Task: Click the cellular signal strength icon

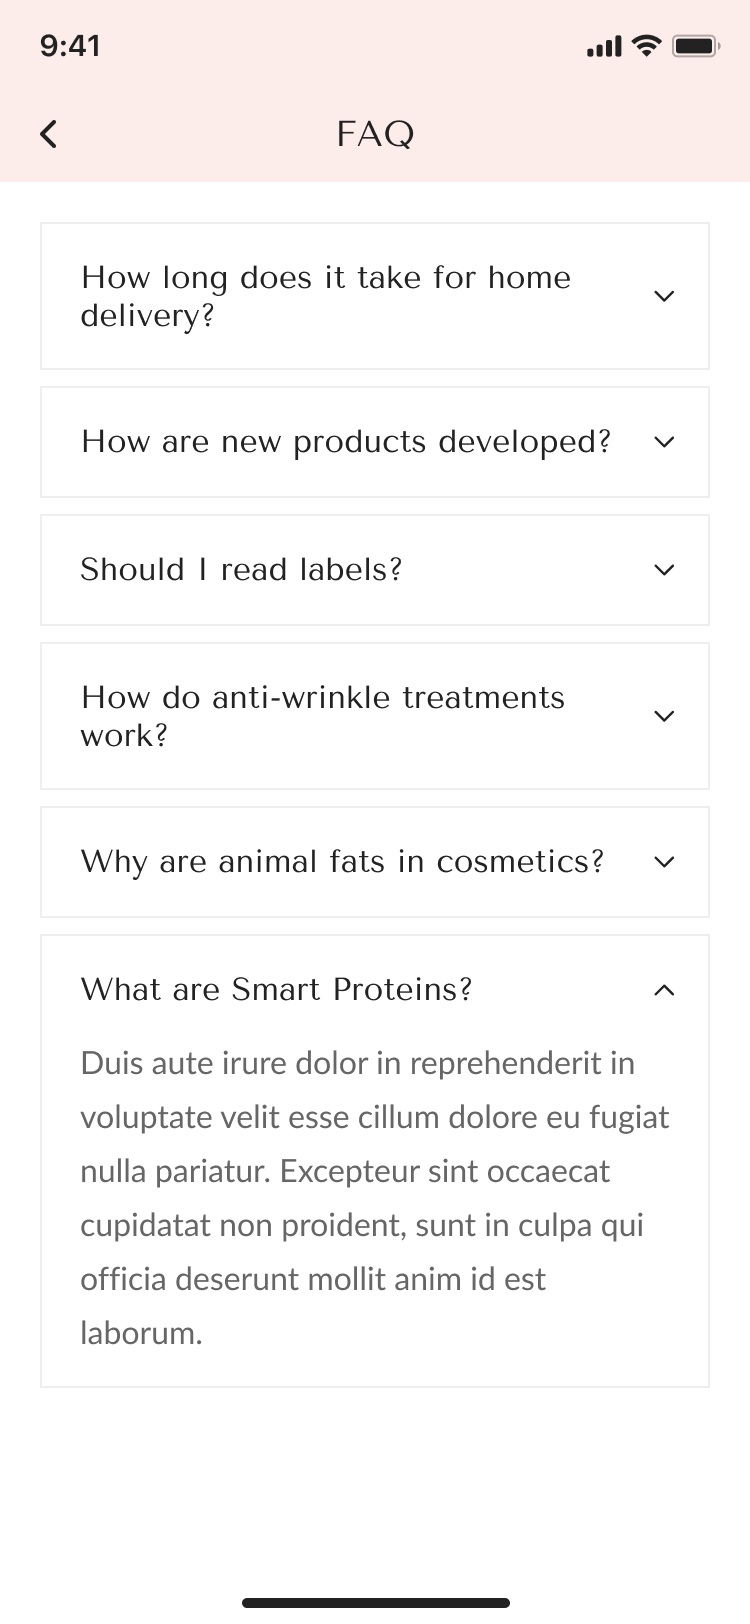Action: [604, 46]
